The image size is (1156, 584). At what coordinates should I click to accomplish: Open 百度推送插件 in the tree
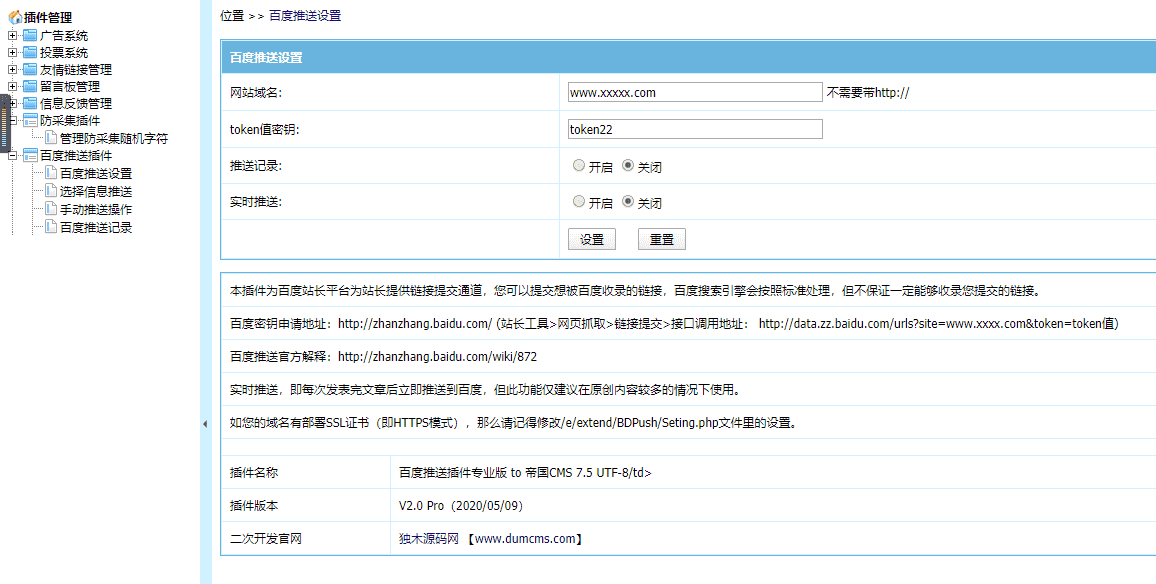(76, 156)
